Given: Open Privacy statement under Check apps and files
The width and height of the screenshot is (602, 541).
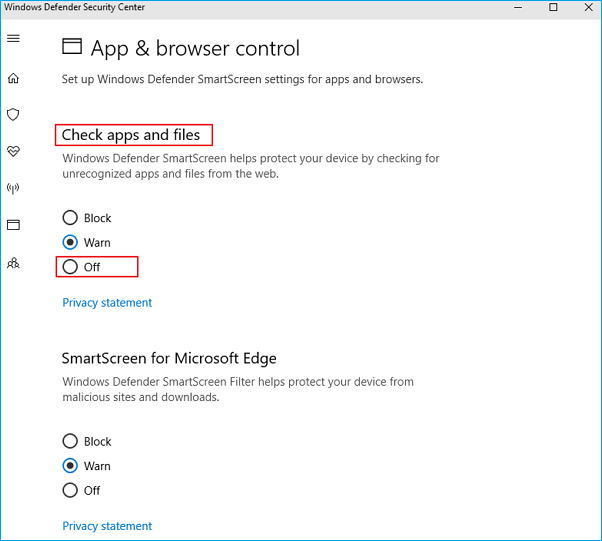Looking at the screenshot, I should pos(107,303).
